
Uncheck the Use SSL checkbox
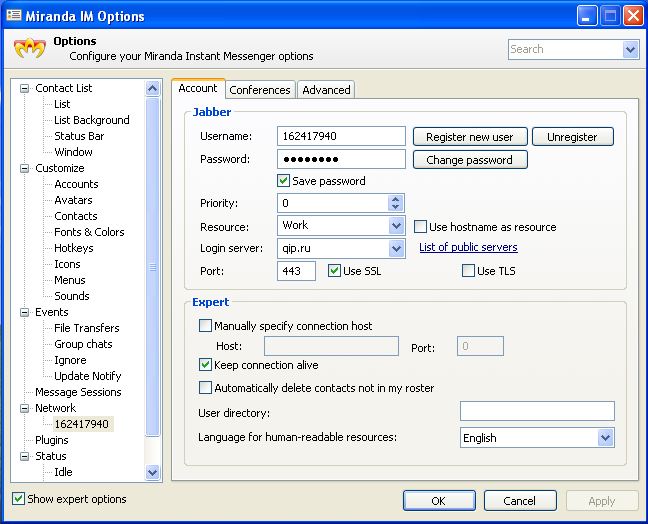pyautogui.click(x=334, y=271)
